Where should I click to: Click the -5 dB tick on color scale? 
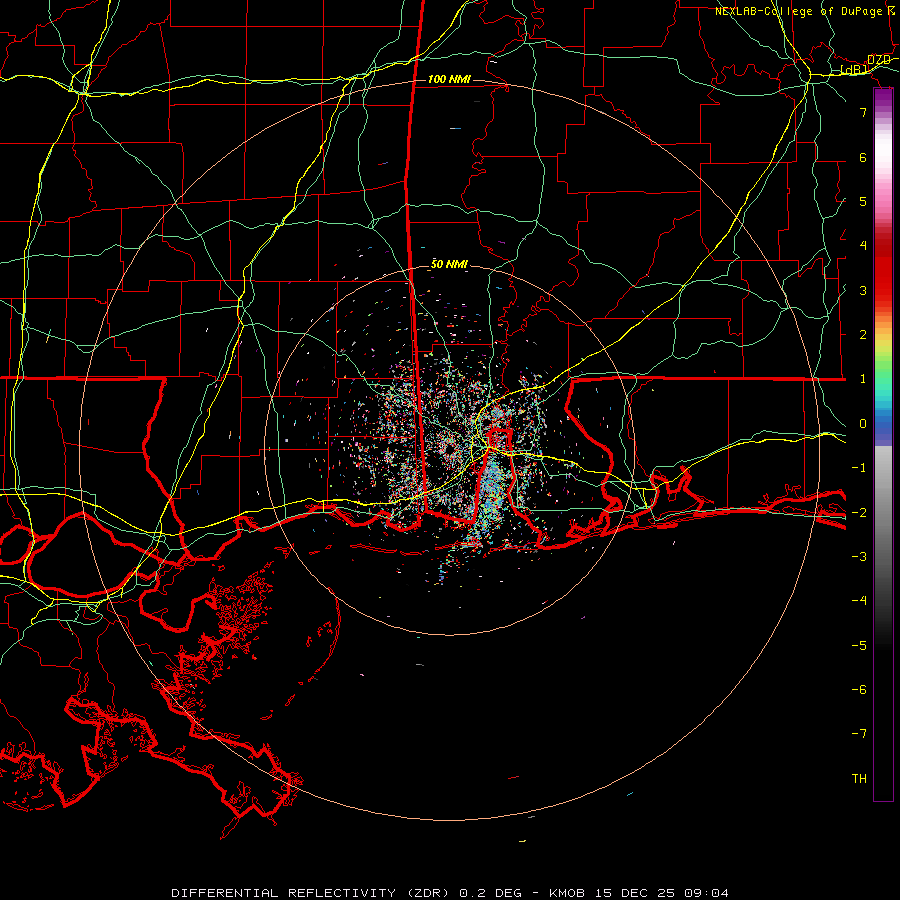tap(859, 645)
